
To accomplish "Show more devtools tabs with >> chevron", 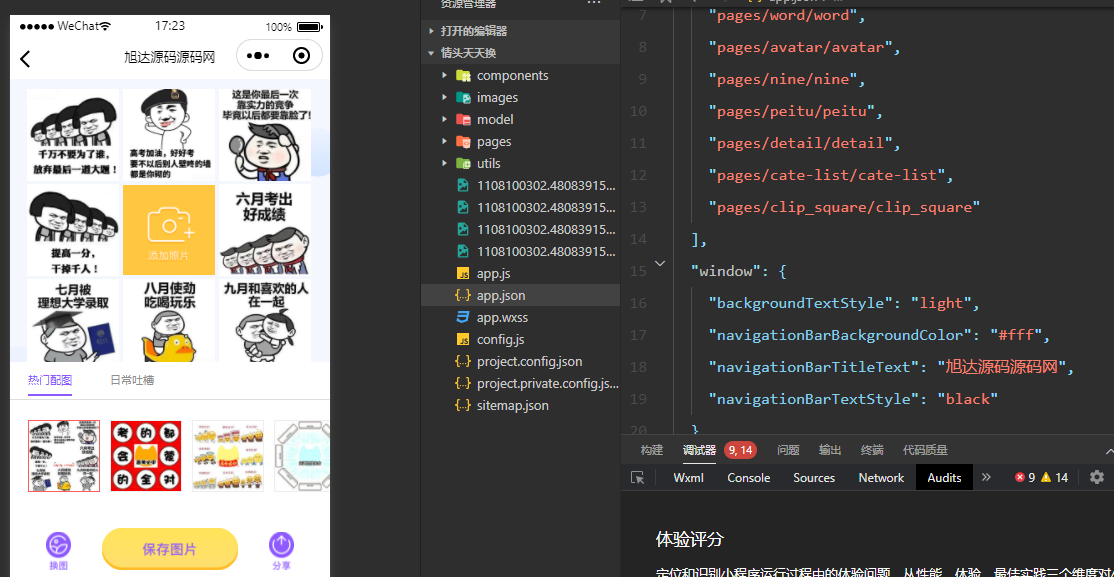I will click(x=986, y=478).
